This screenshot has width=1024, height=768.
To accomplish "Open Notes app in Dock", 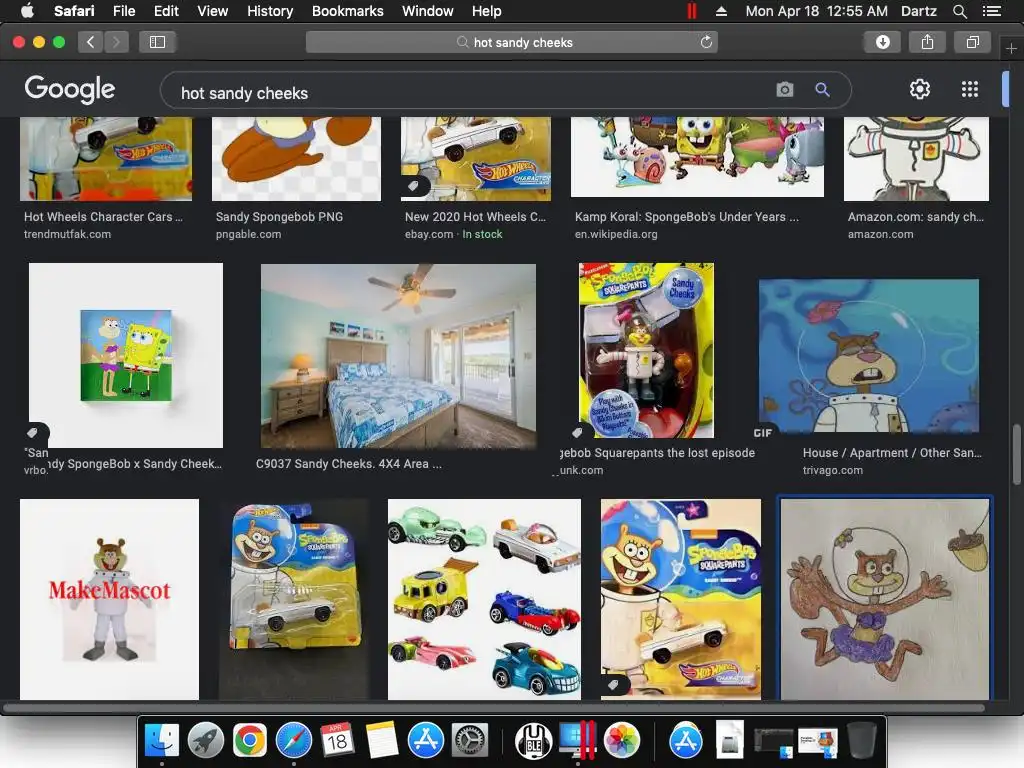I will click(x=382, y=741).
